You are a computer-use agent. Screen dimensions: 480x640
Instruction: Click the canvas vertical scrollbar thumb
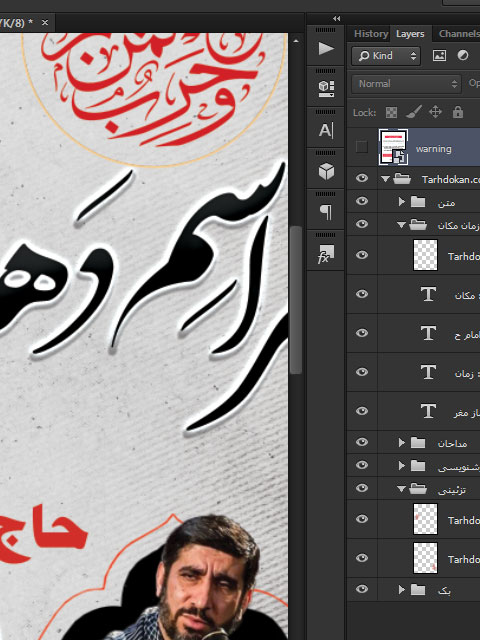pos(296,300)
